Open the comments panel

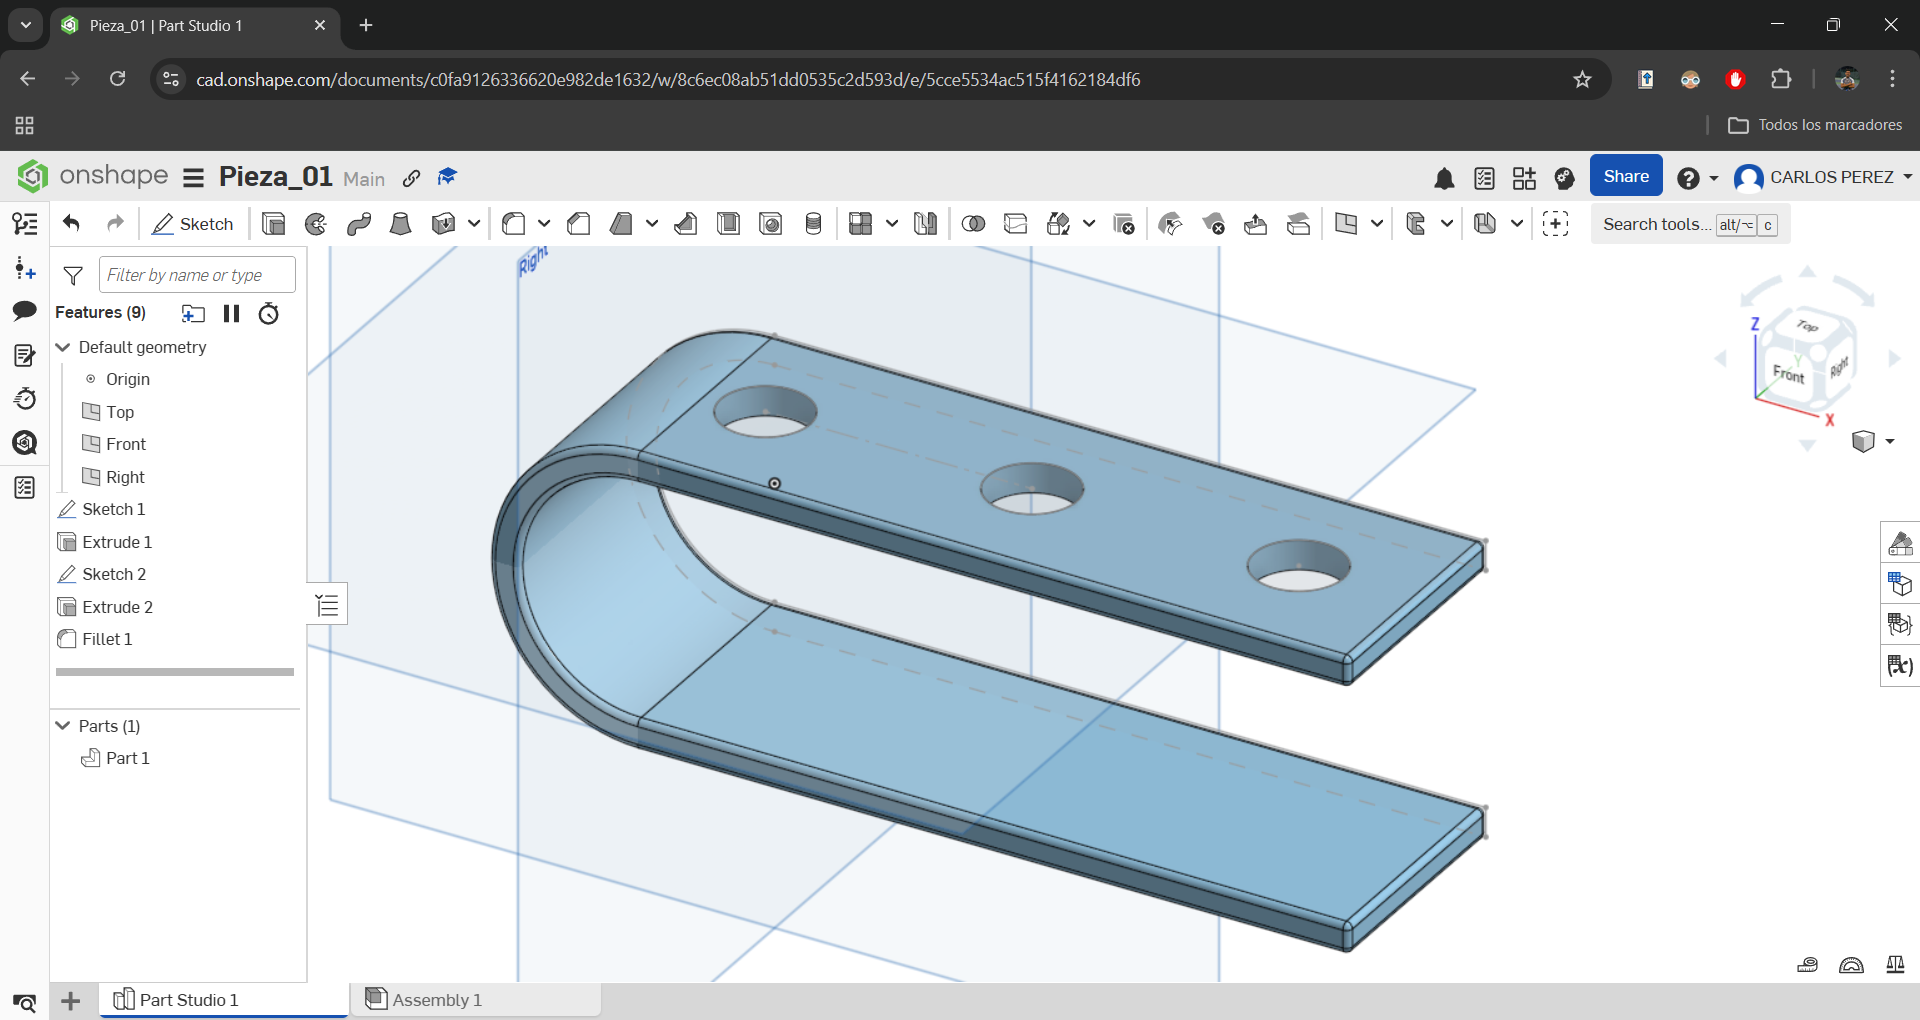coord(25,311)
